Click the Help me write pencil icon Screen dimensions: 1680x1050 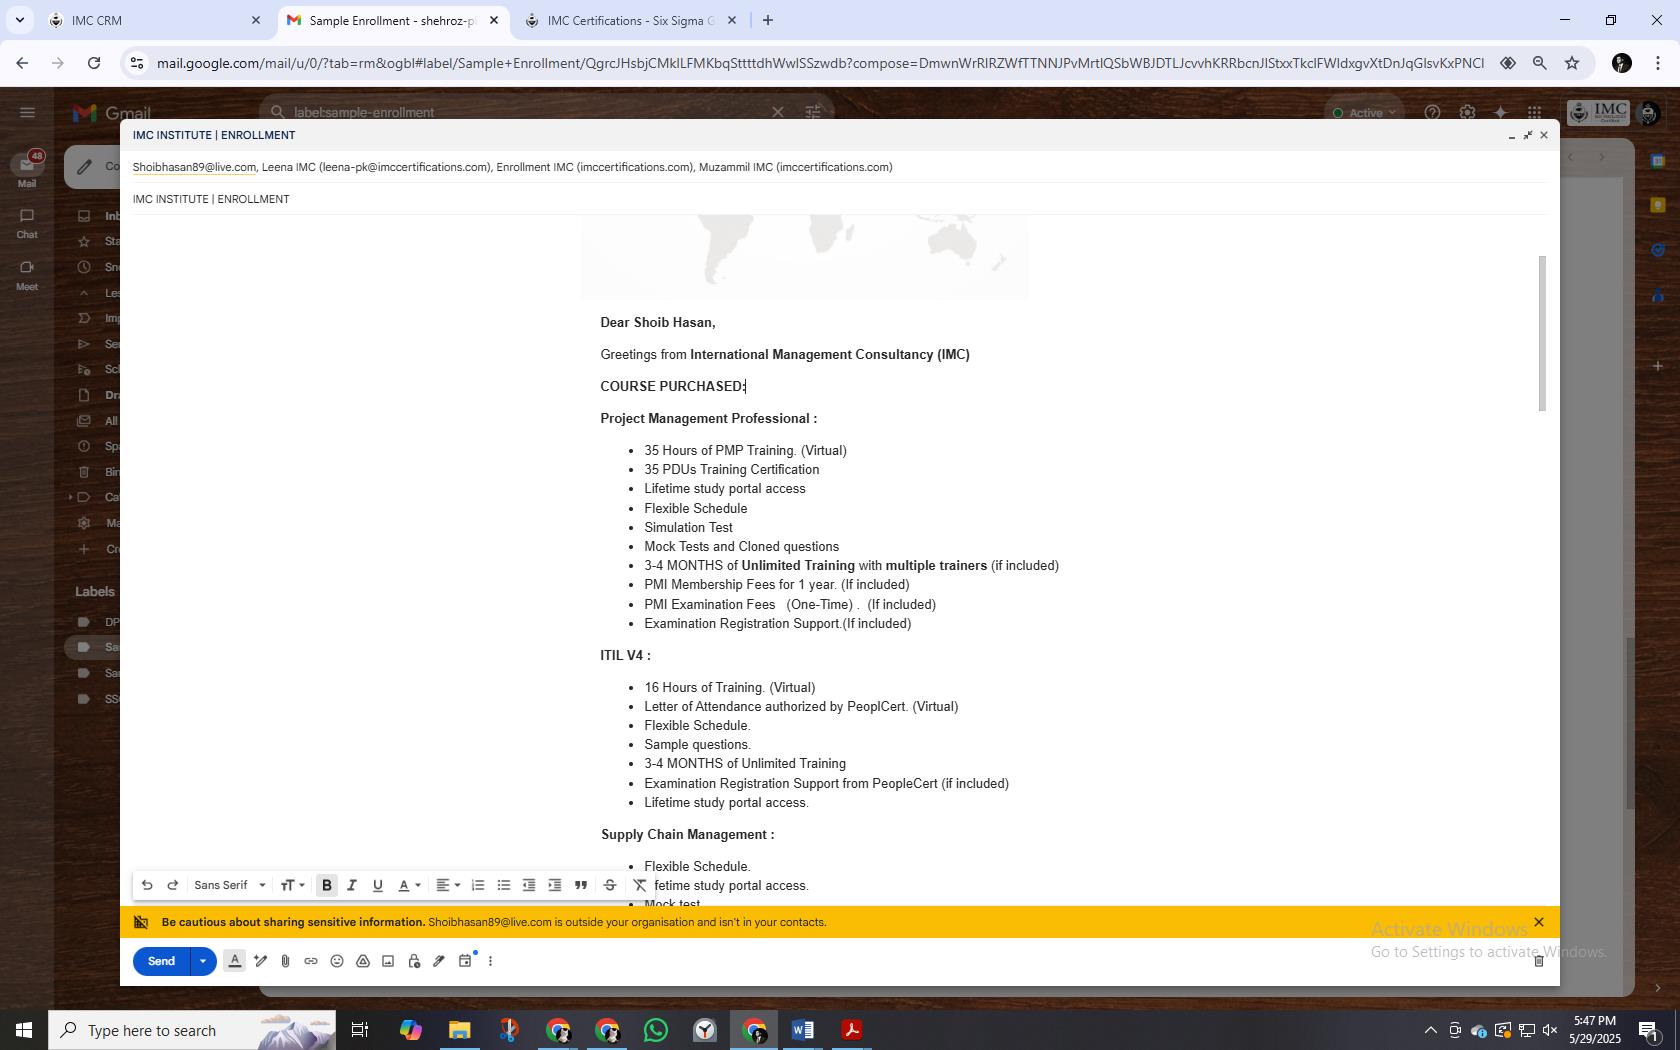tap(260, 961)
